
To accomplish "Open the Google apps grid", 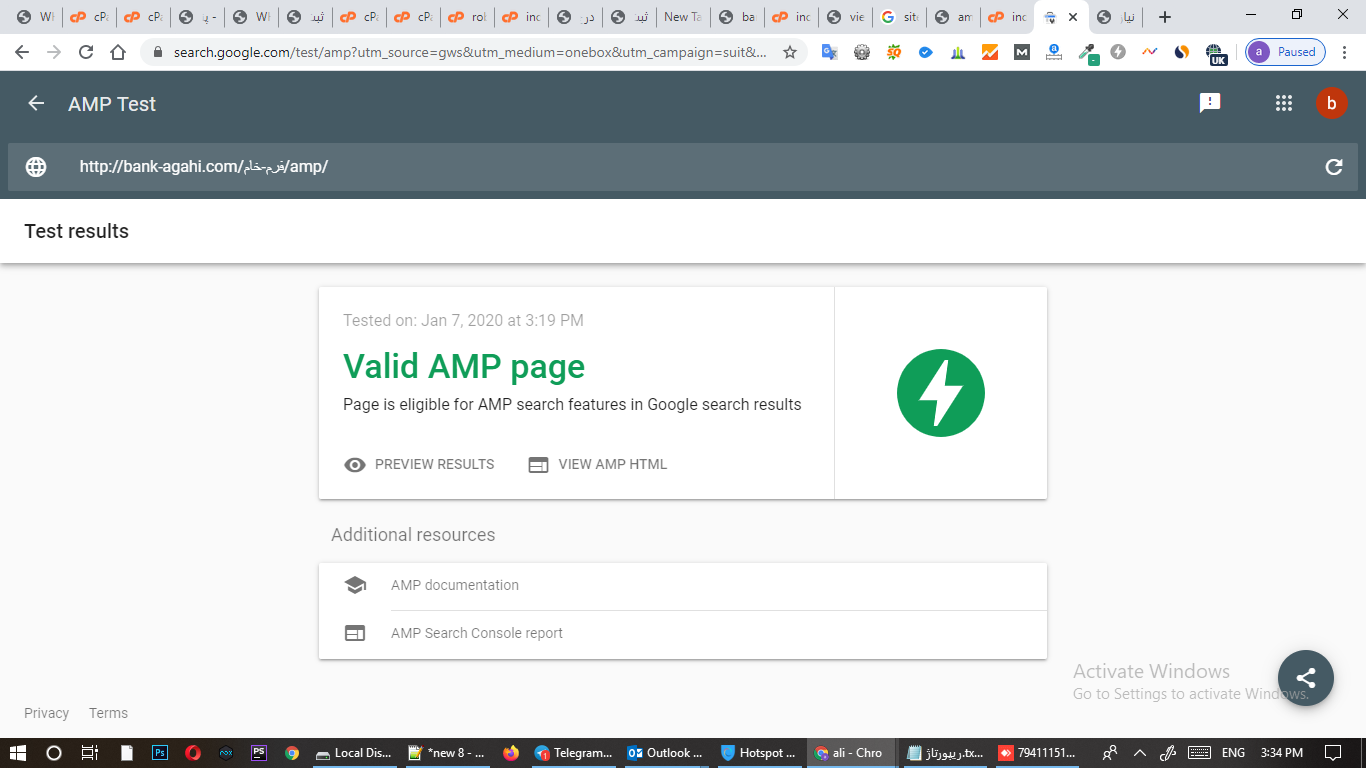I will pyautogui.click(x=1284, y=103).
